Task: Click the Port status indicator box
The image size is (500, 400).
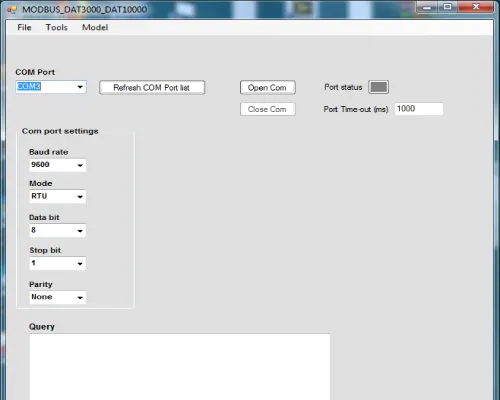Action: pos(379,87)
